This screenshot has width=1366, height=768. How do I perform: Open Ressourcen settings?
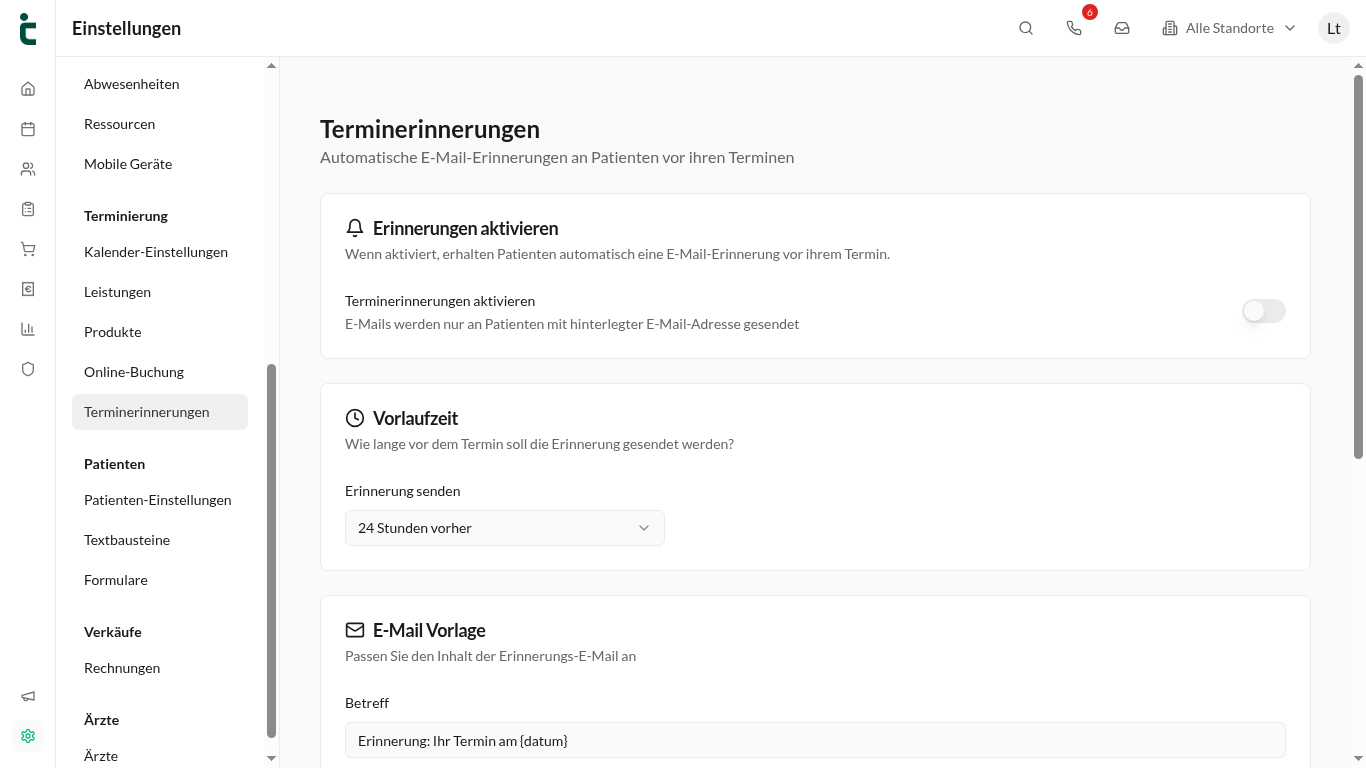(160, 124)
